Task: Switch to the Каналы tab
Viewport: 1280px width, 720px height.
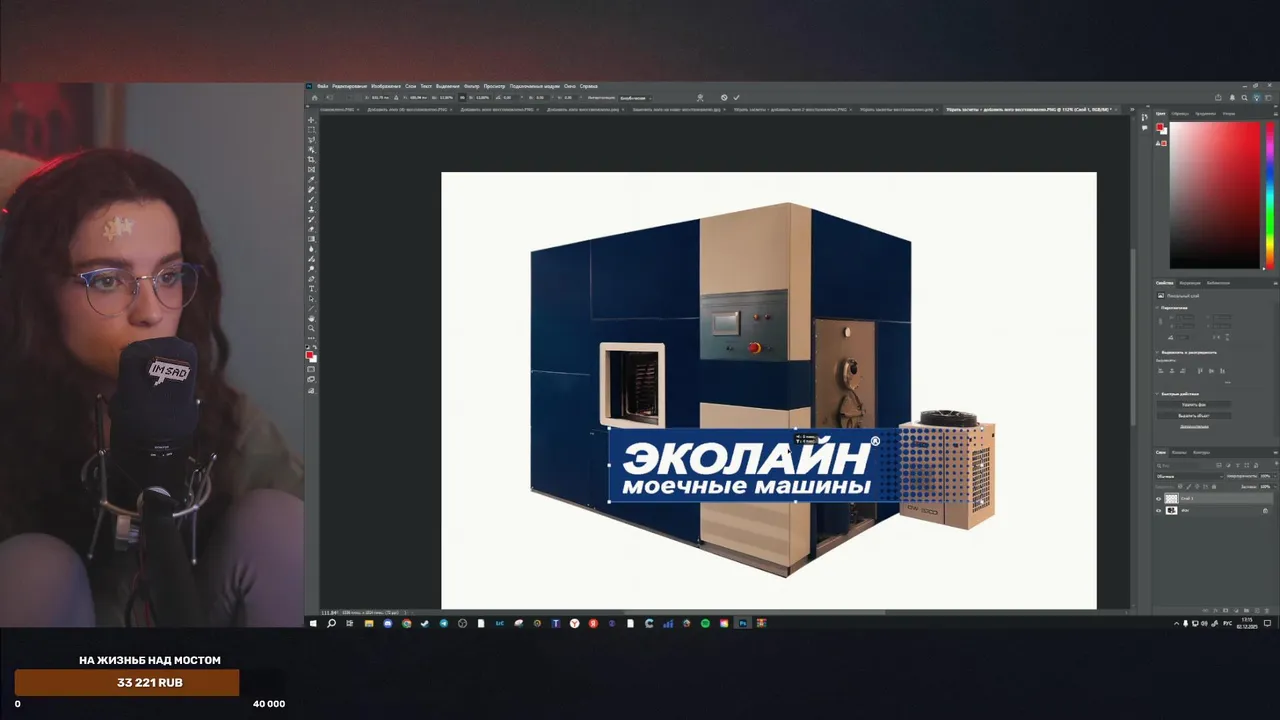Action: (1179, 452)
